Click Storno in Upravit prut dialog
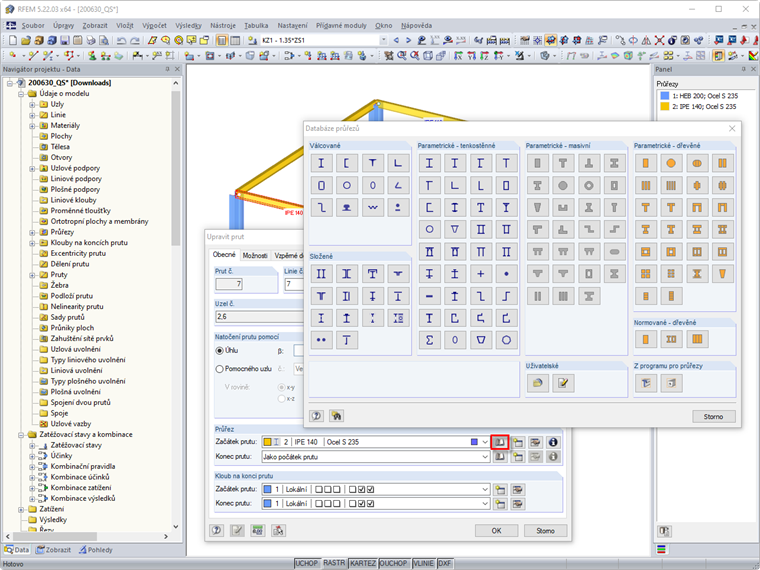Image resolution: width=760 pixels, height=570 pixels. [x=545, y=531]
